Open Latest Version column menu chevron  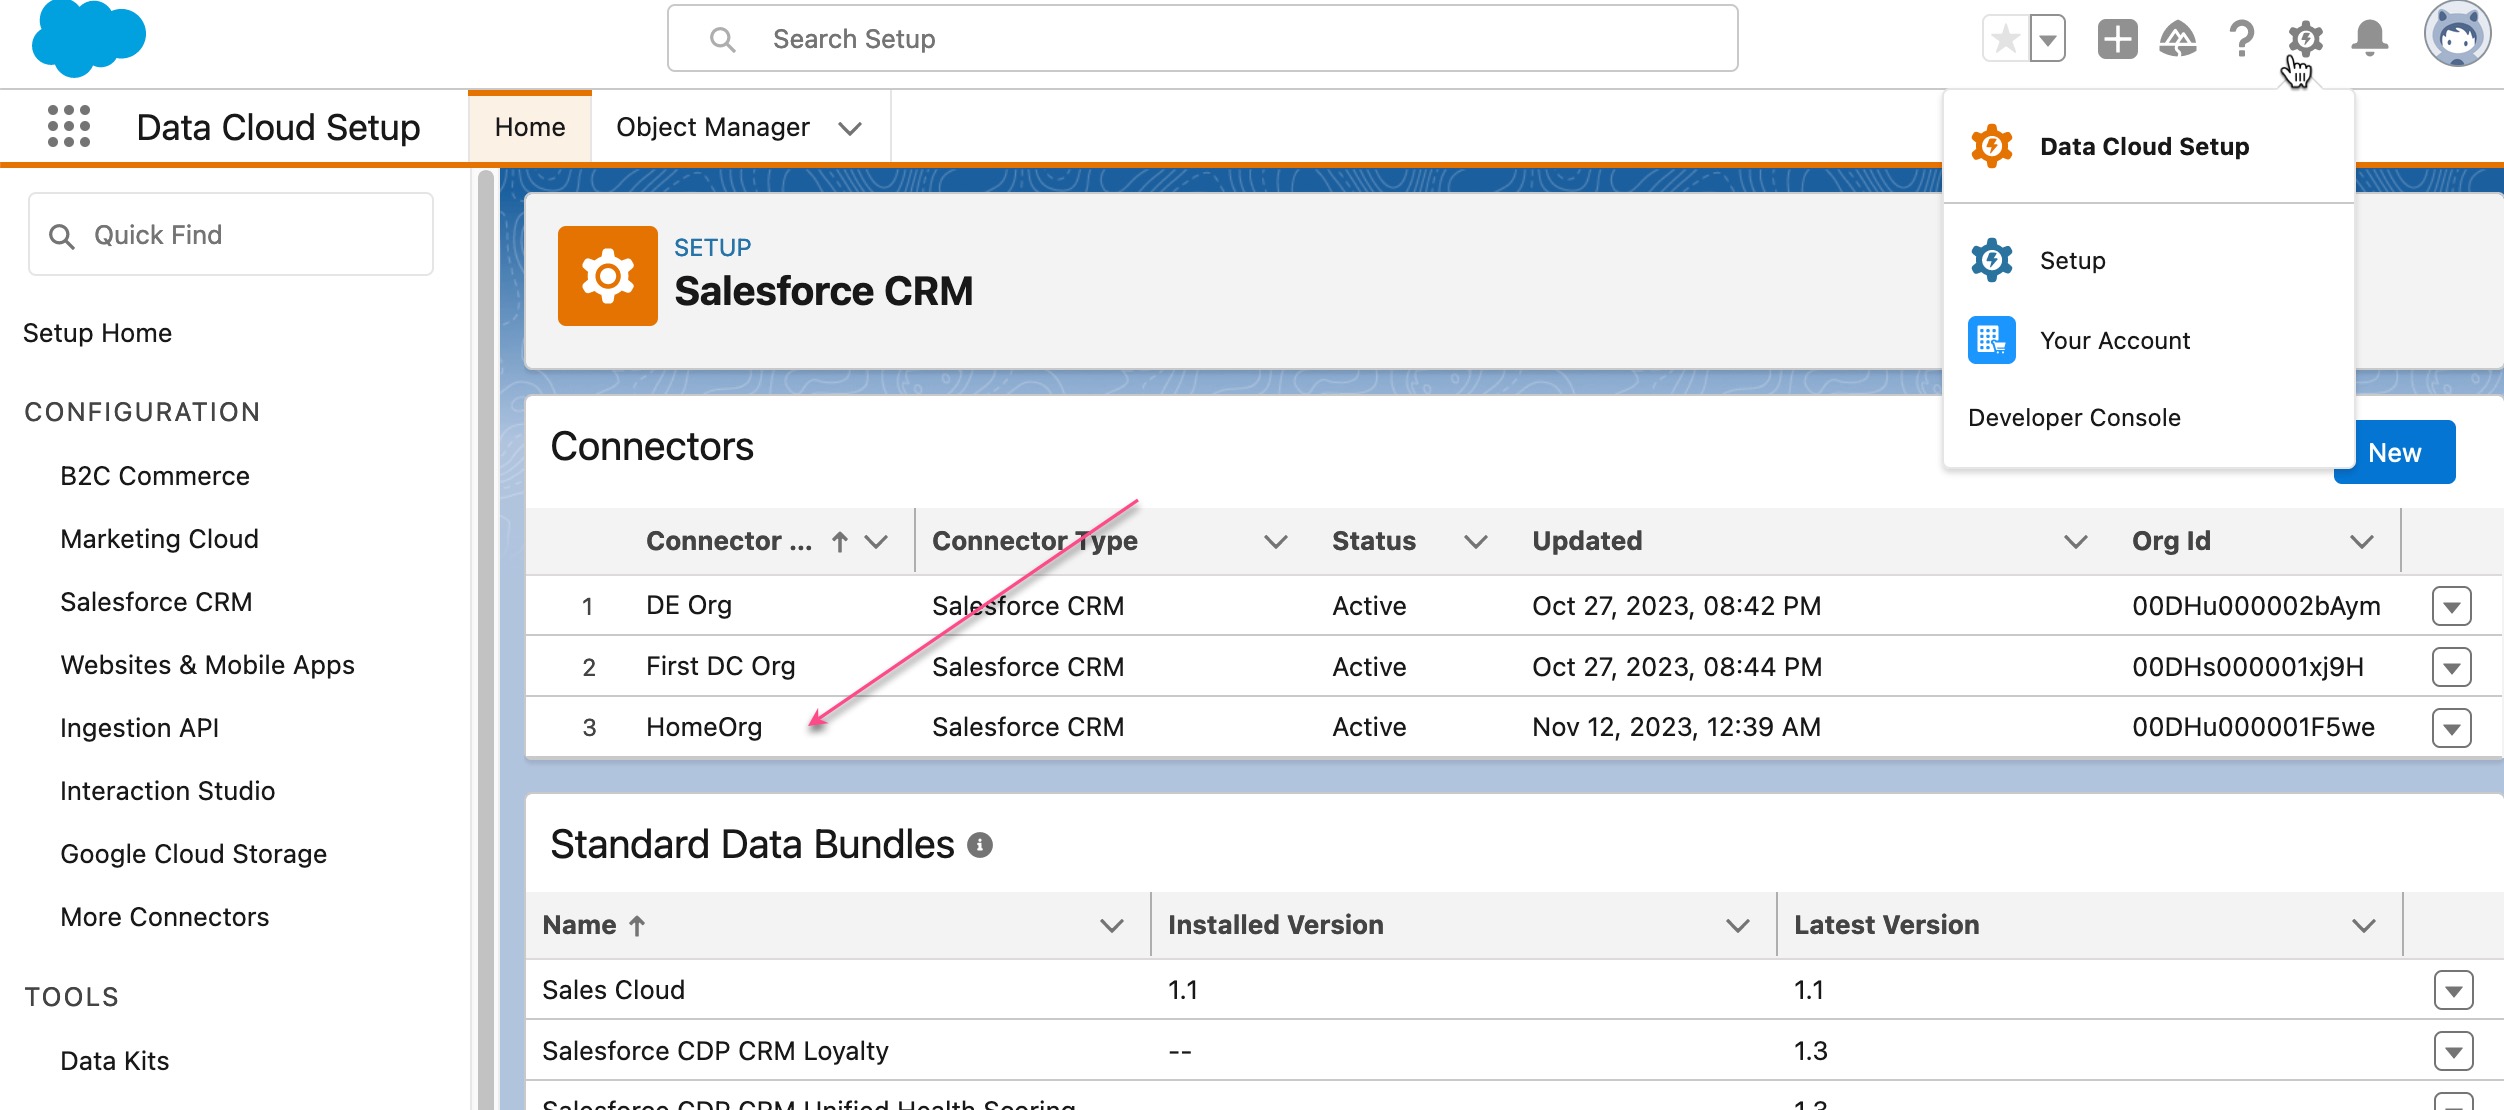click(x=2363, y=926)
